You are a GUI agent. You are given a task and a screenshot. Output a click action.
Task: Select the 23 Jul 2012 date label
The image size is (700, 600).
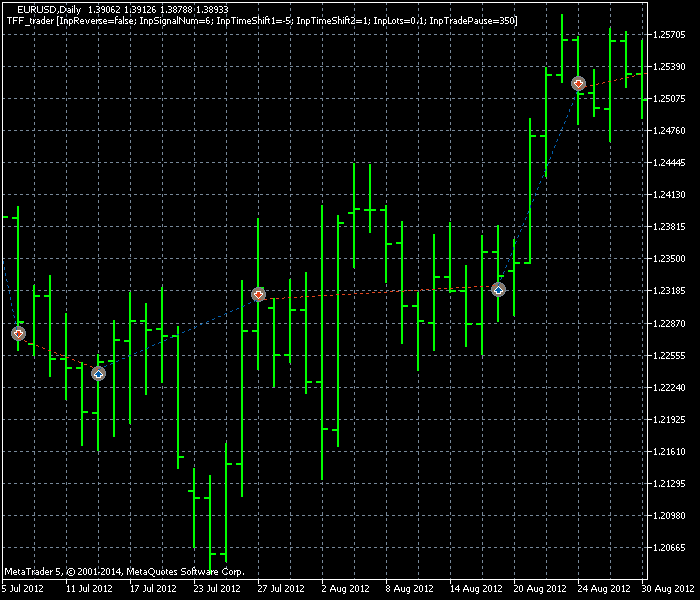(217, 588)
